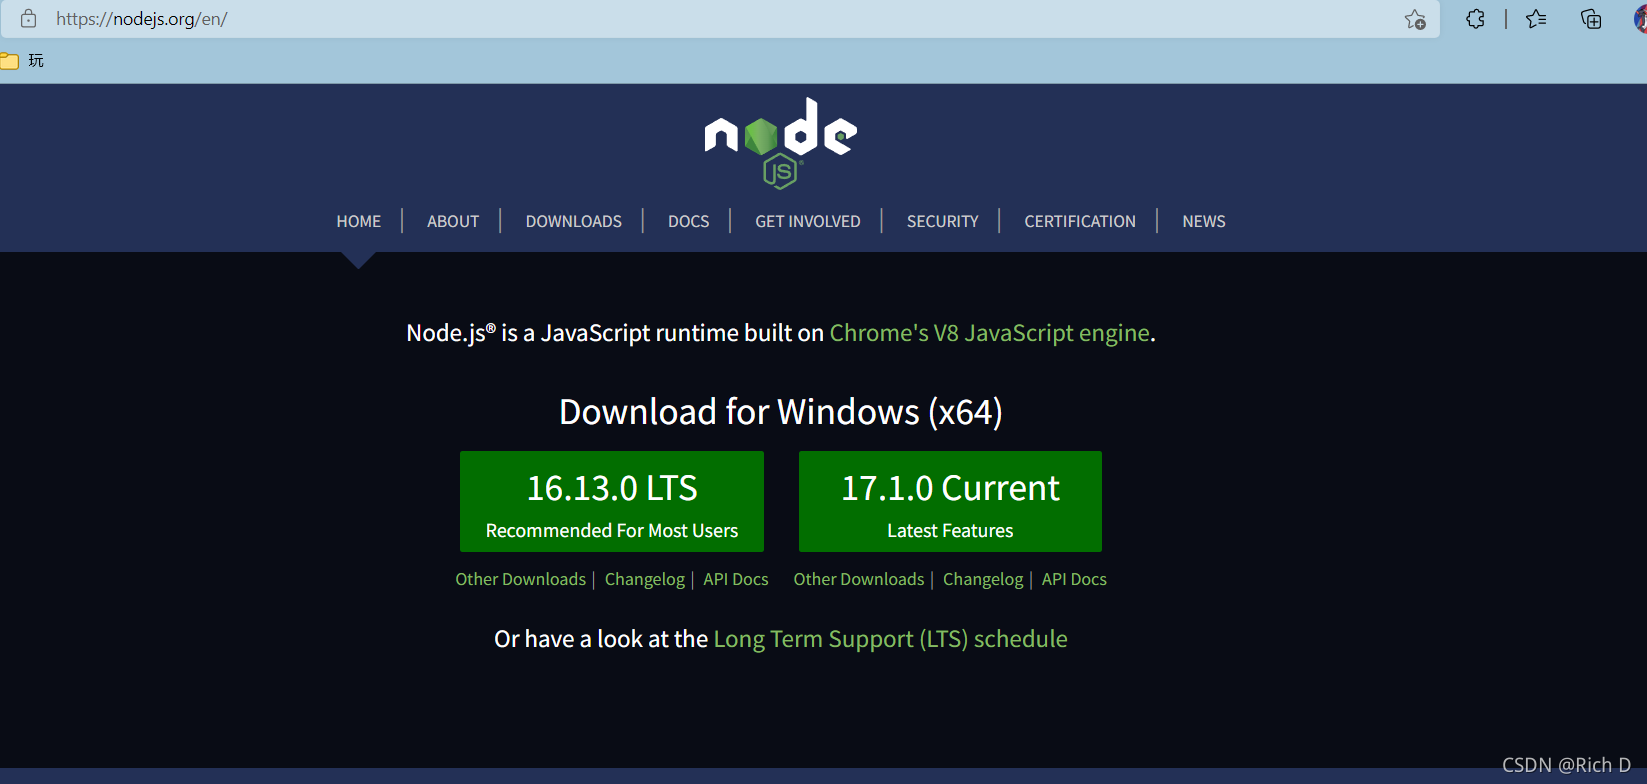Viewport: 1647px width, 784px height.
Task: Click the Node.js logo
Action: (x=780, y=143)
